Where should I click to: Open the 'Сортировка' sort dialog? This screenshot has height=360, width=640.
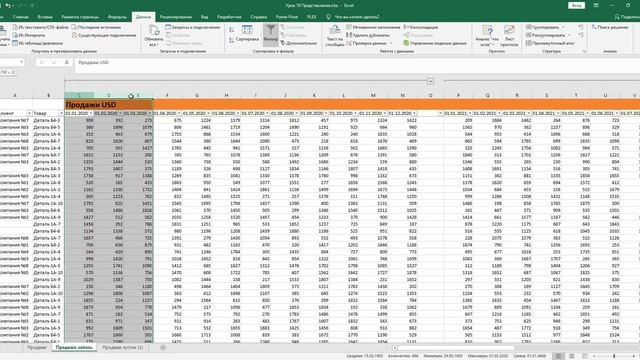click(247, 34)
